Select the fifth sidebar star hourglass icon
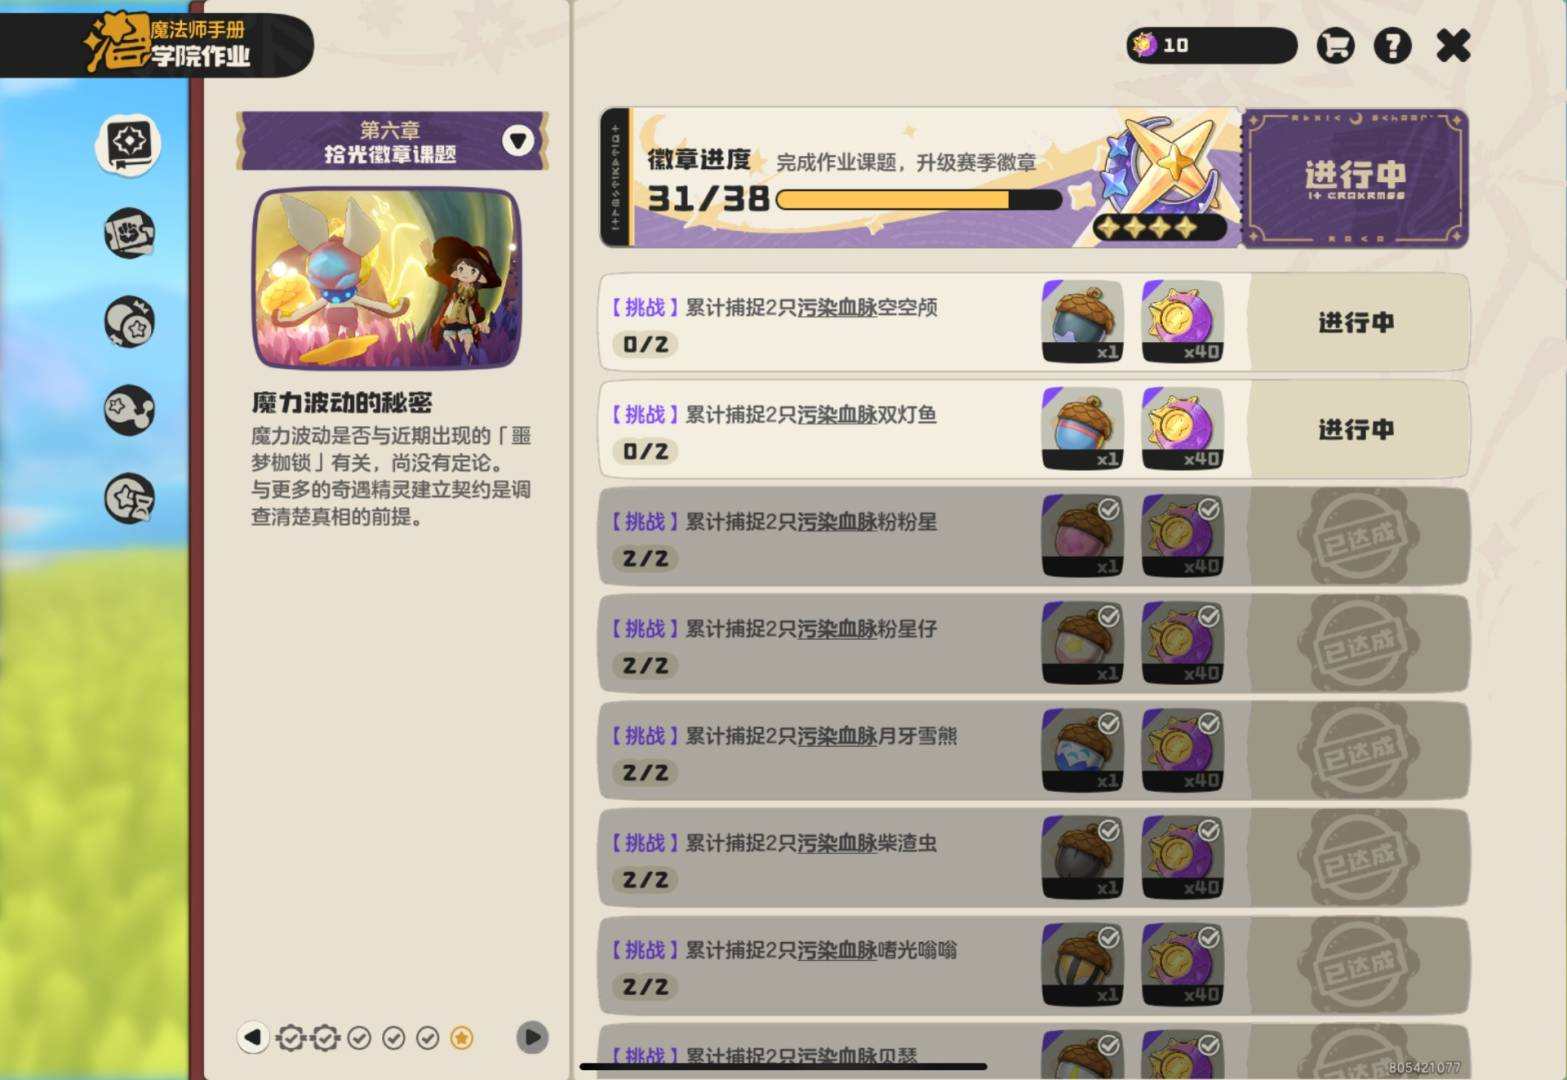This screenshot has width=1567, height=1080. click(x=129, y=499)
